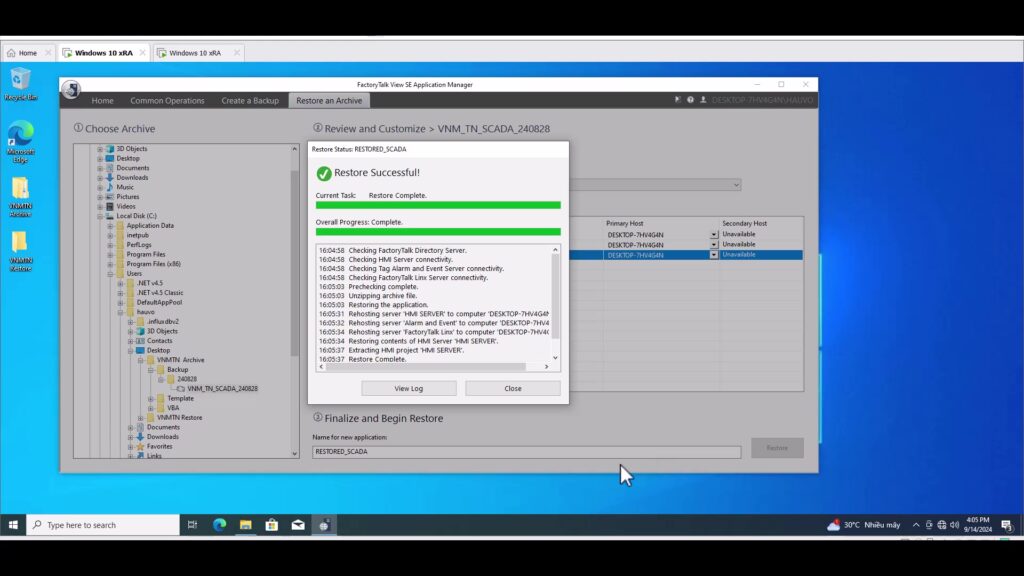Click the Microsoft Store taskbar icon

pyautogui.click(x=271, y=525)
